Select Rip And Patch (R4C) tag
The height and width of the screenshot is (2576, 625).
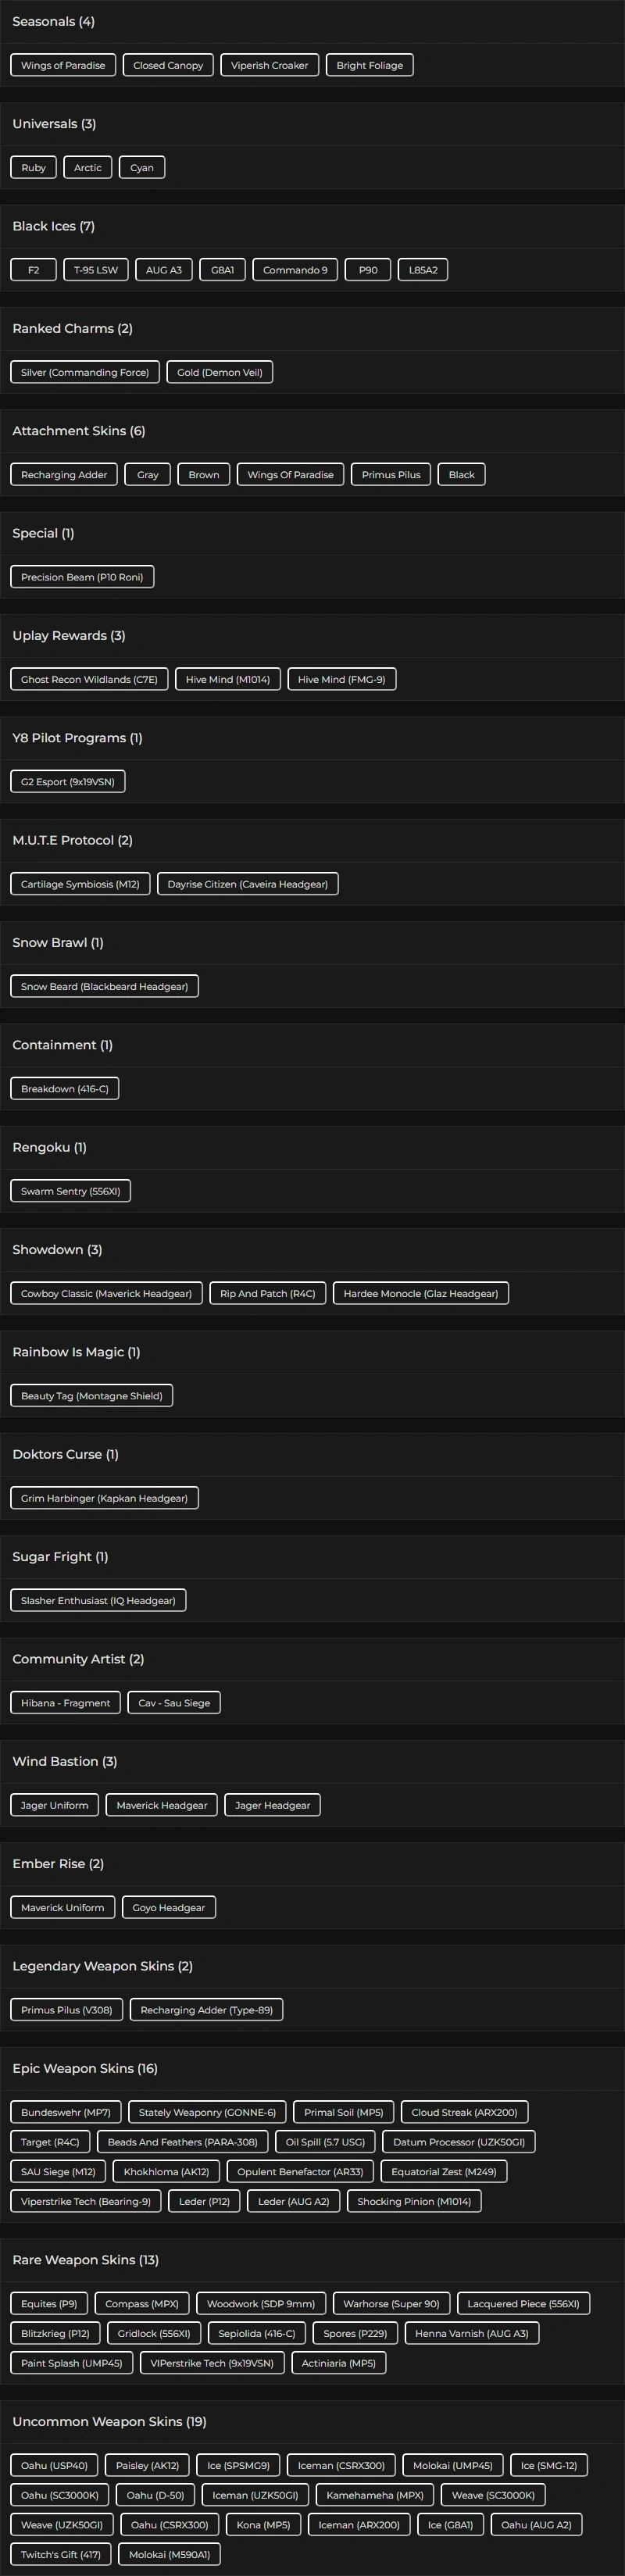point(267,1293)
